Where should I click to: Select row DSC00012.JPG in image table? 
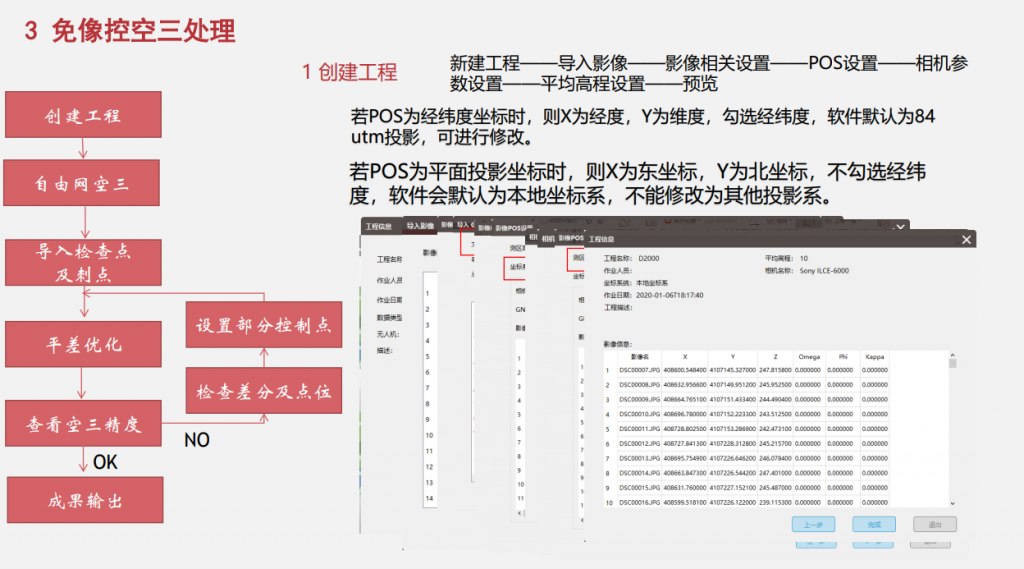pyautogui.click(x=746, y=444)
